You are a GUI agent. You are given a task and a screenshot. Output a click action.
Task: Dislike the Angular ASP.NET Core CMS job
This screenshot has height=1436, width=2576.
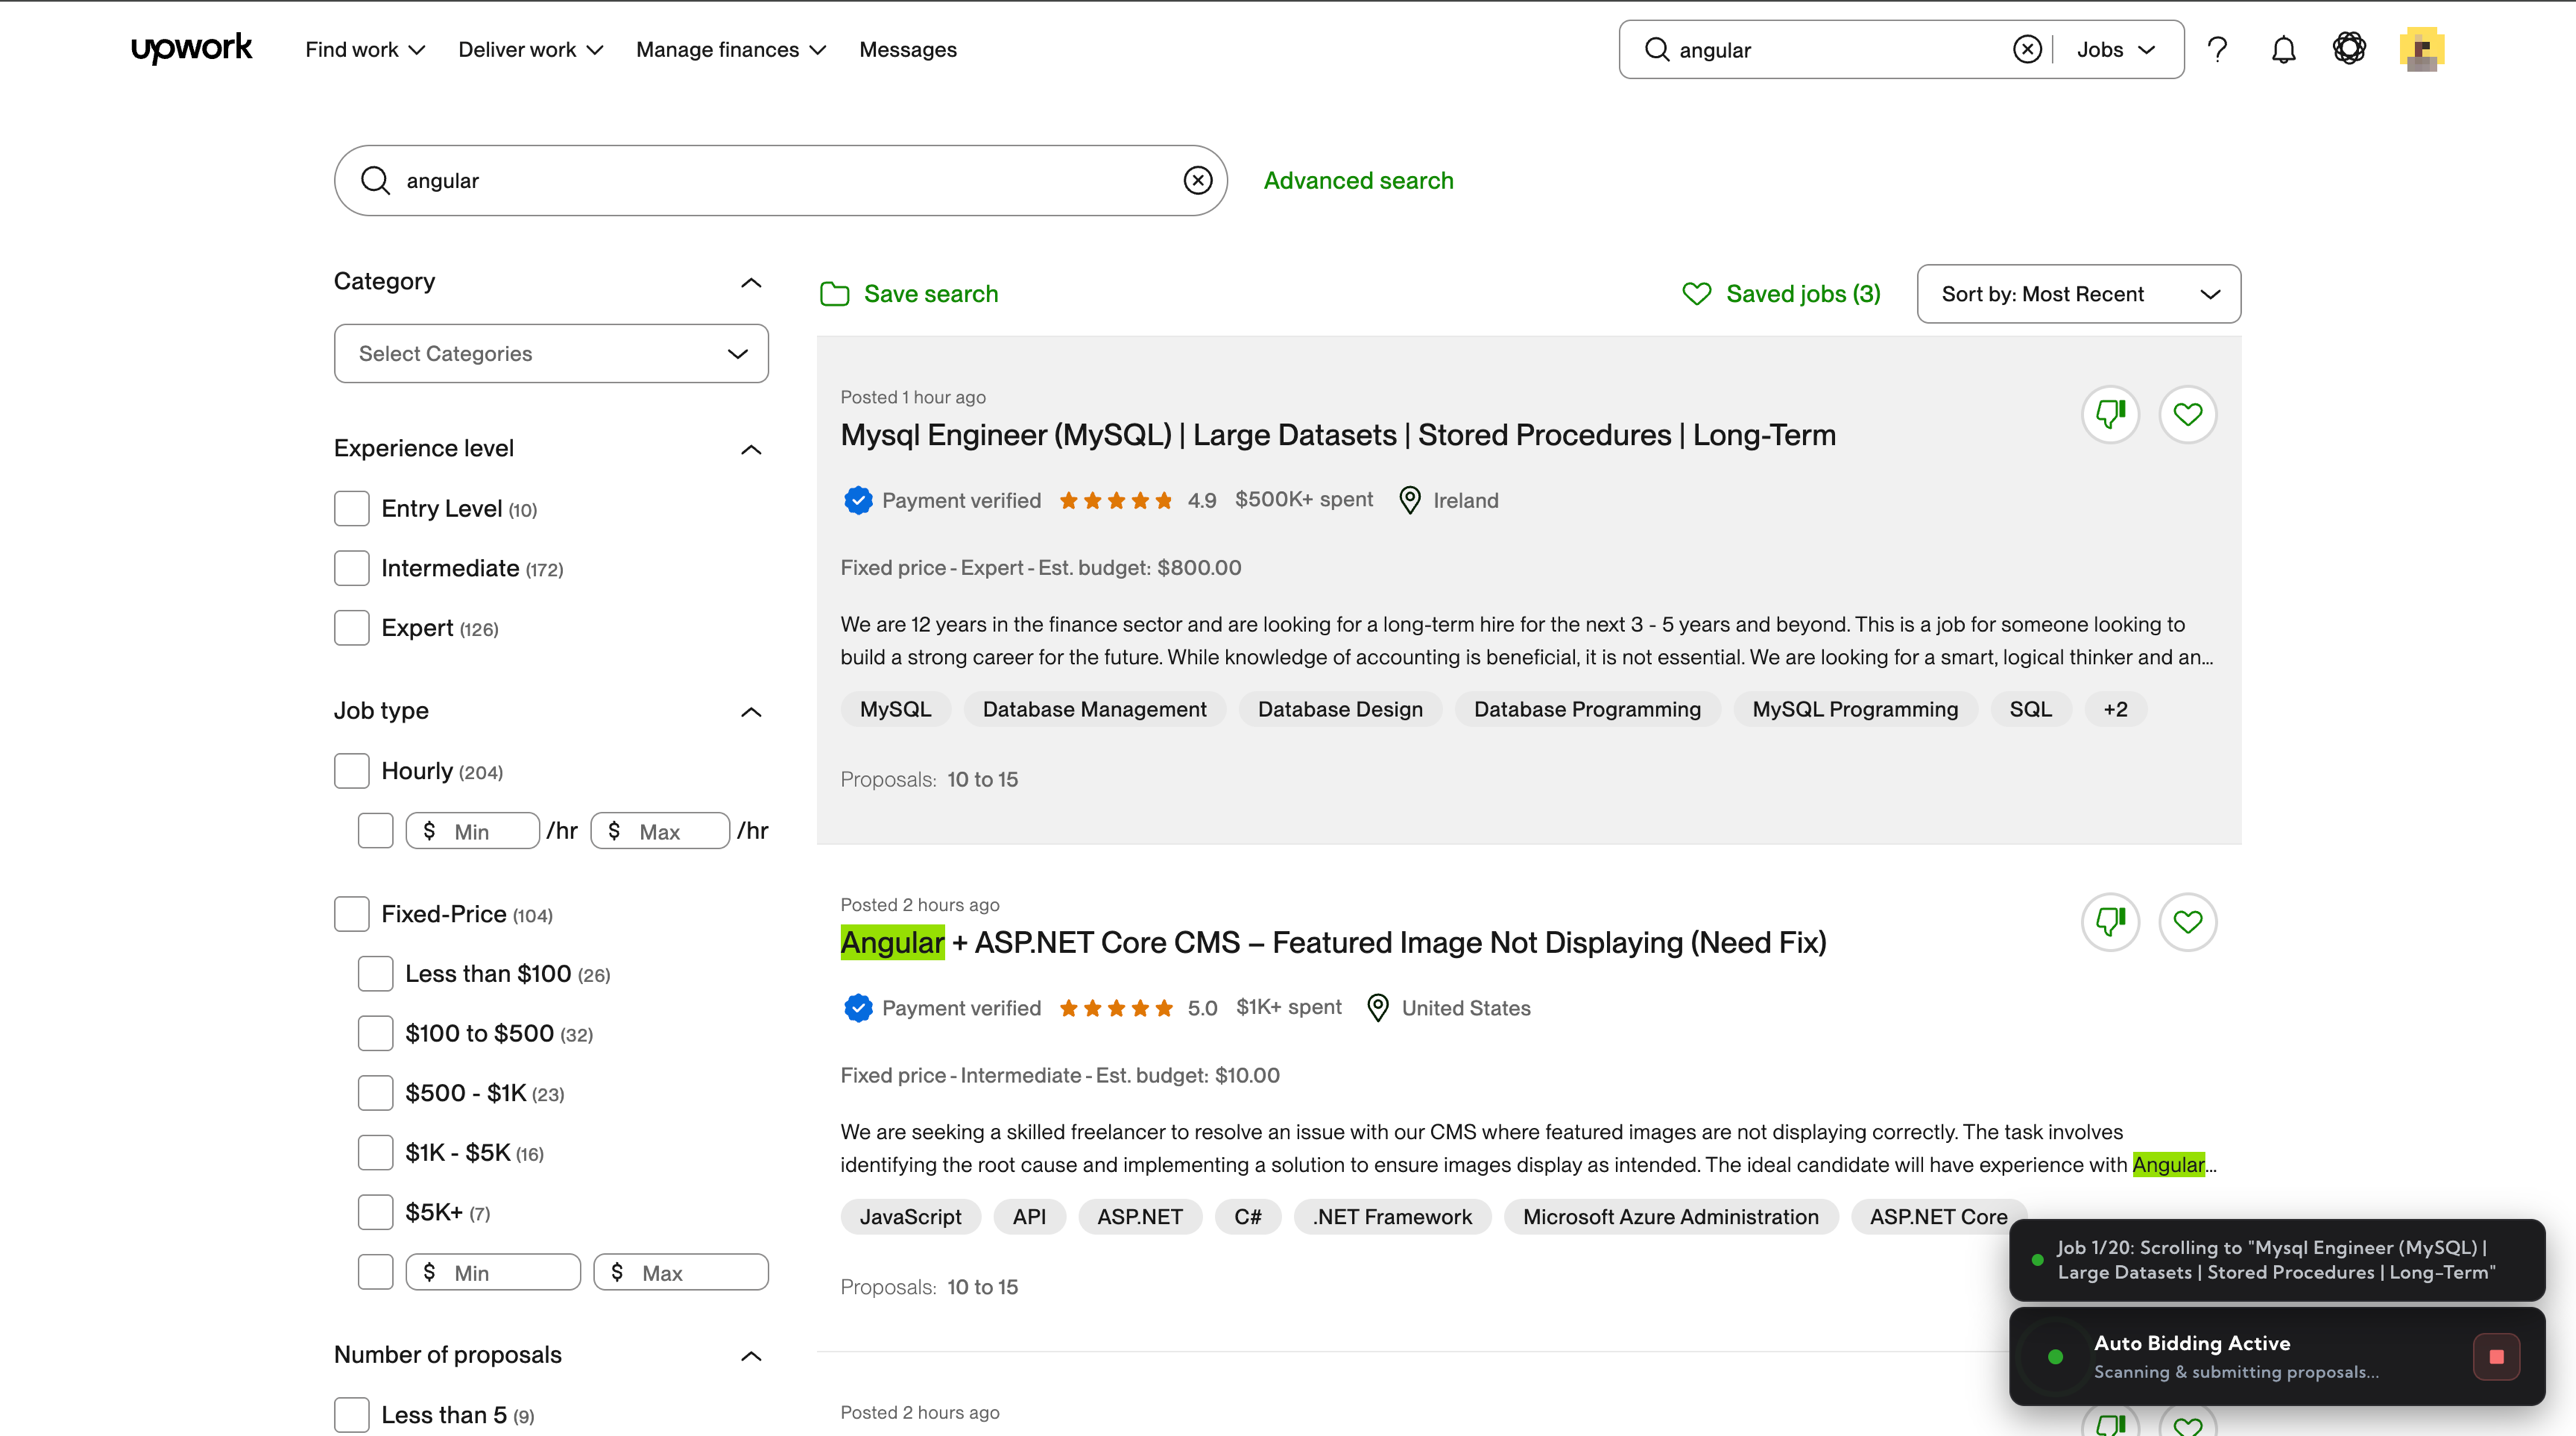pos(2110,922)
